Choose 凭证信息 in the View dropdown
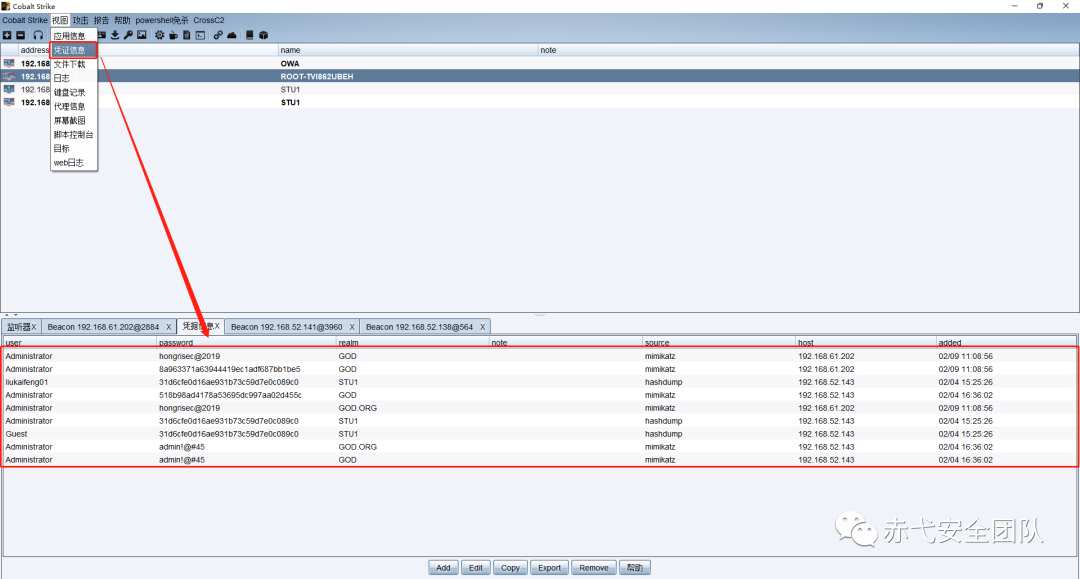The width and height of the screenshot is (1080, 579). (73, 50)
